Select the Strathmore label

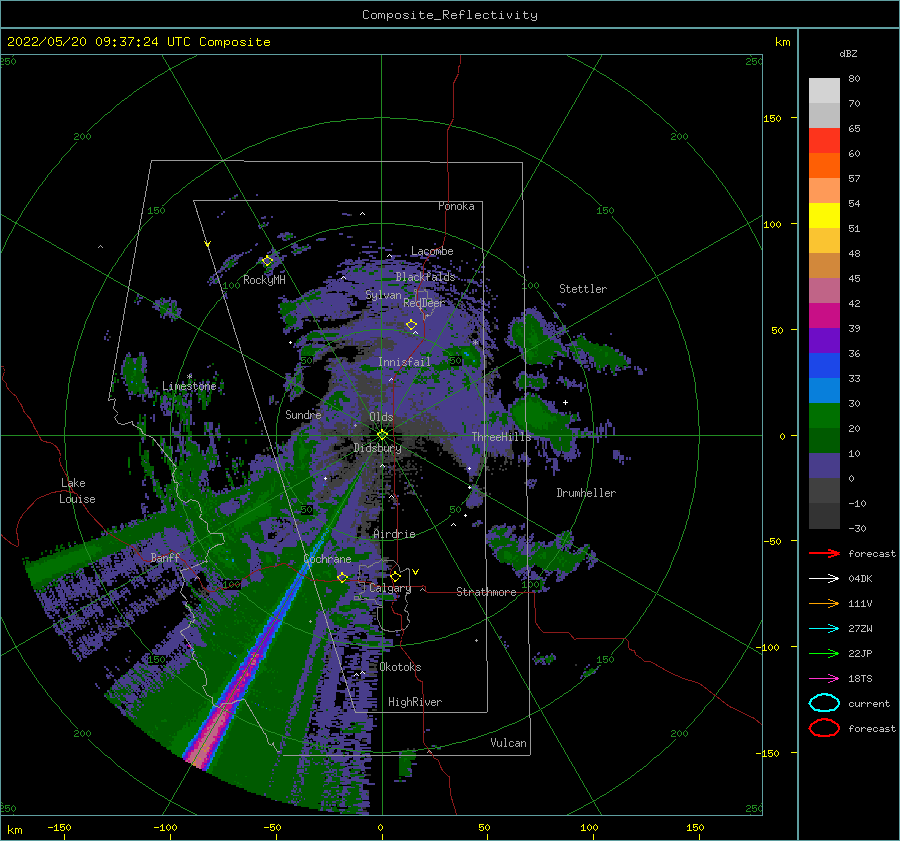point(486,592)
